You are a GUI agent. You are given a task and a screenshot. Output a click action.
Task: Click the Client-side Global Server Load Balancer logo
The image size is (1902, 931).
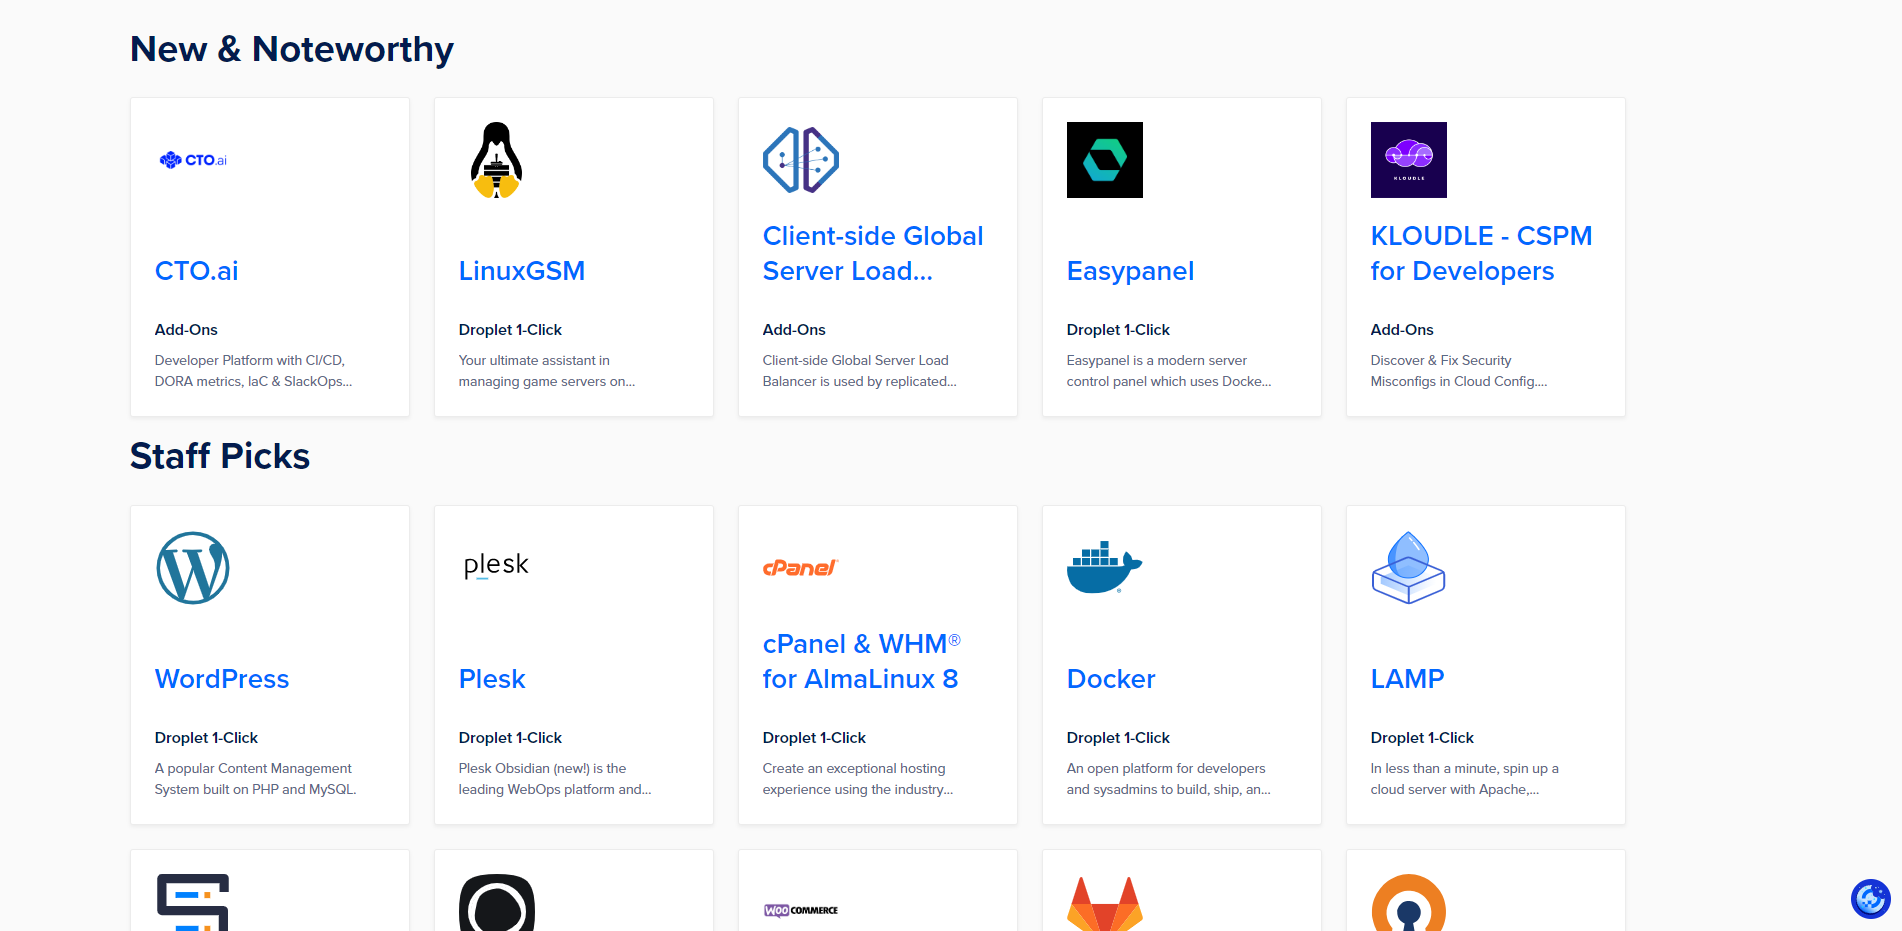(801, 160)
